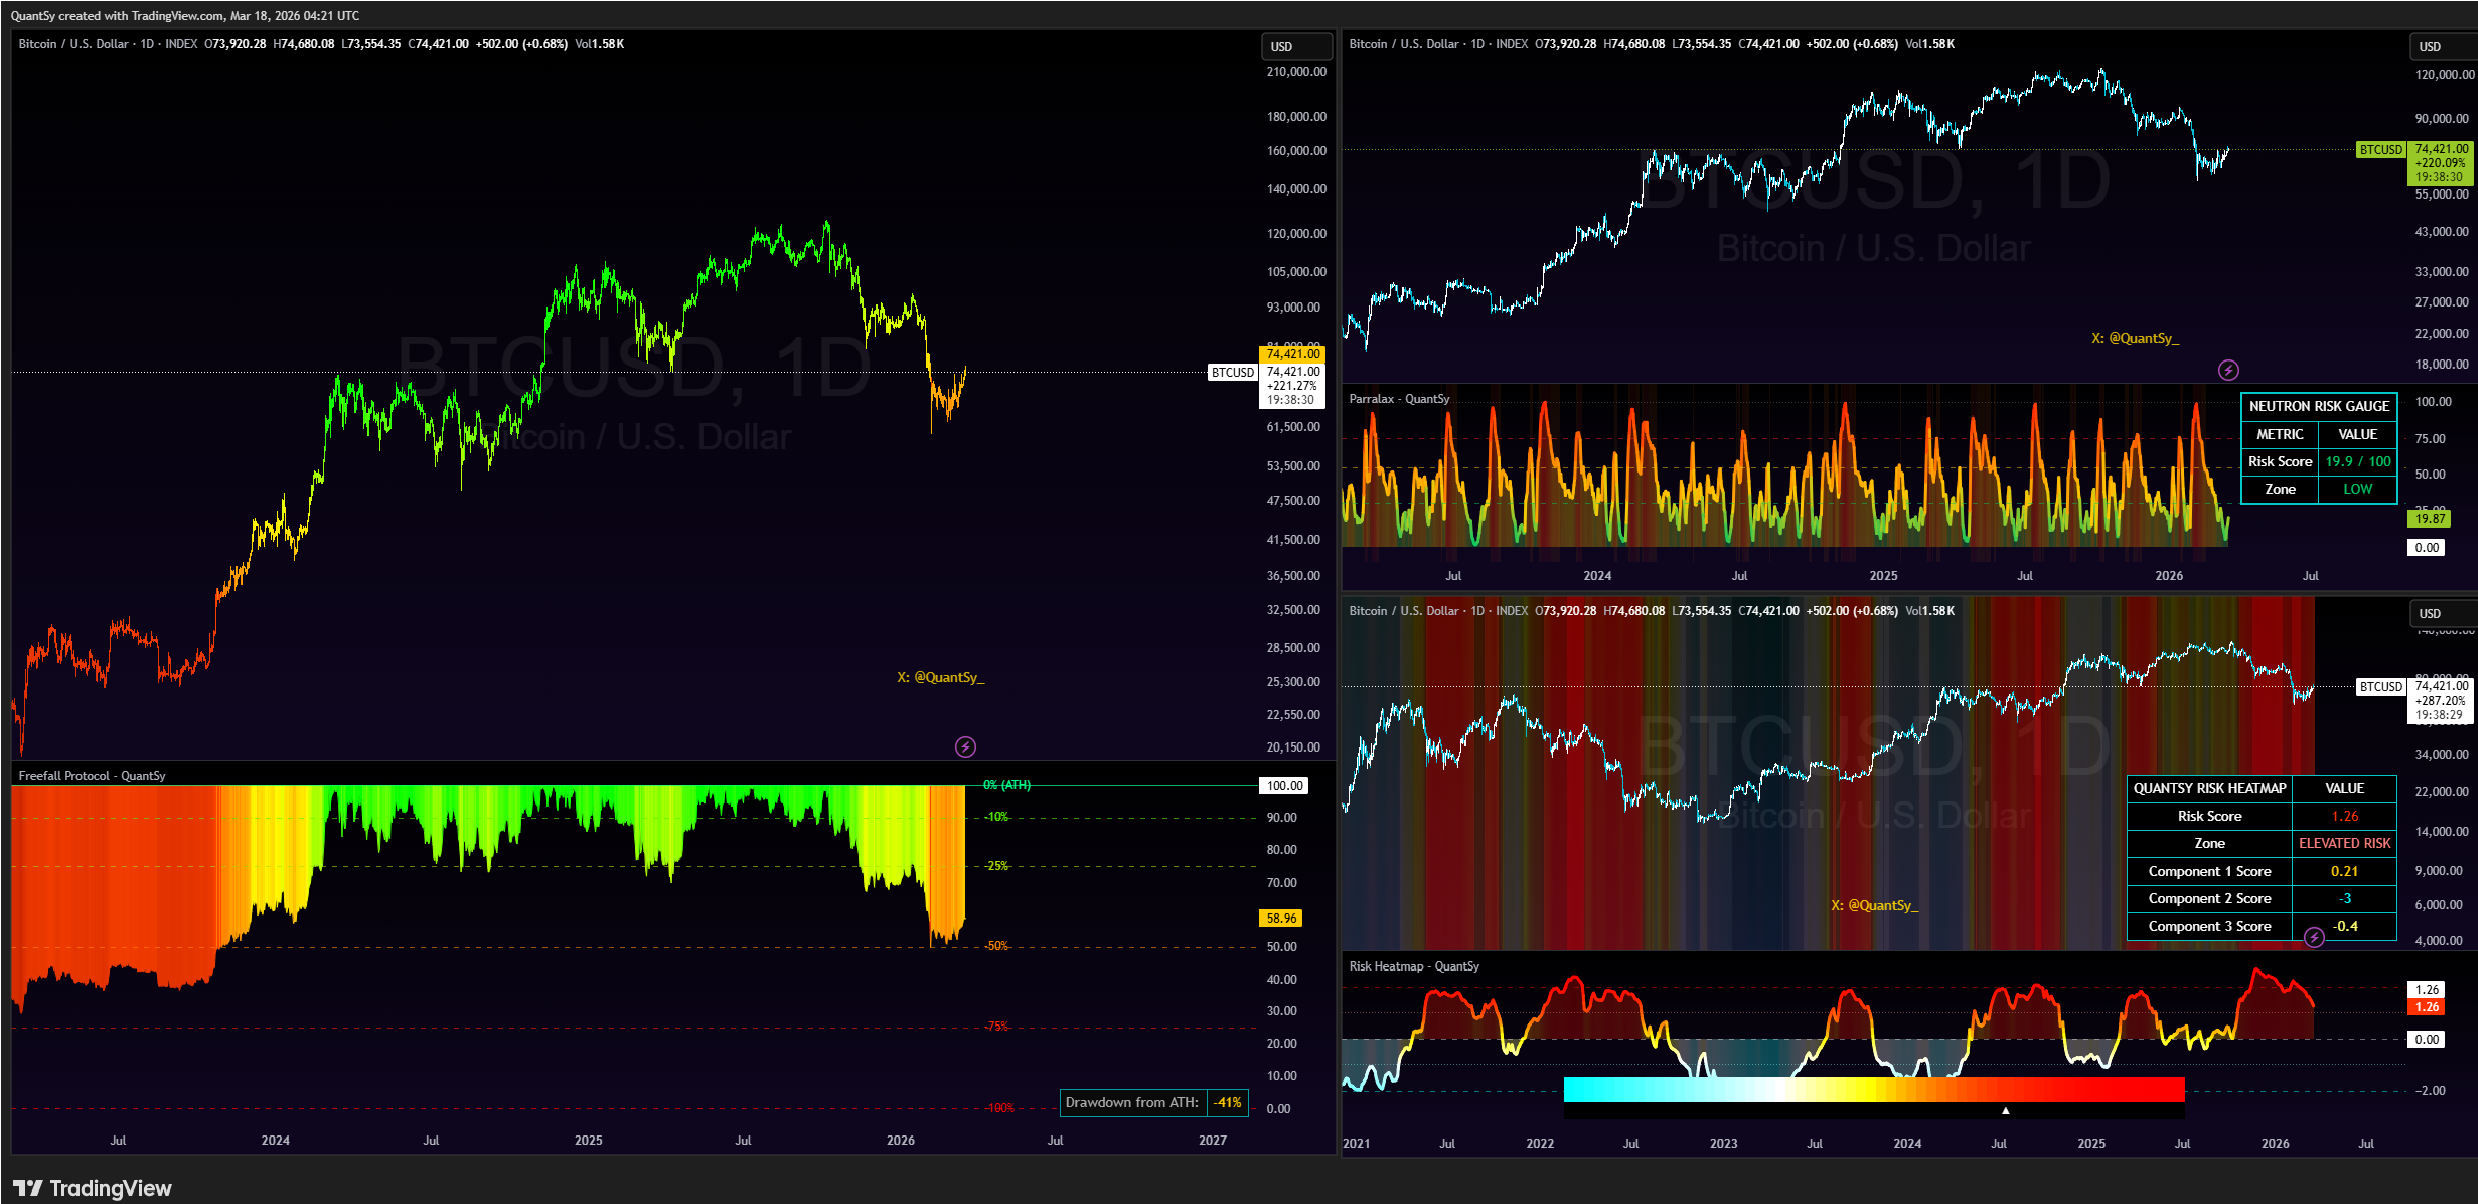Click the QUANTSY RISK HEATMAP table header

tap(2210, 788)
